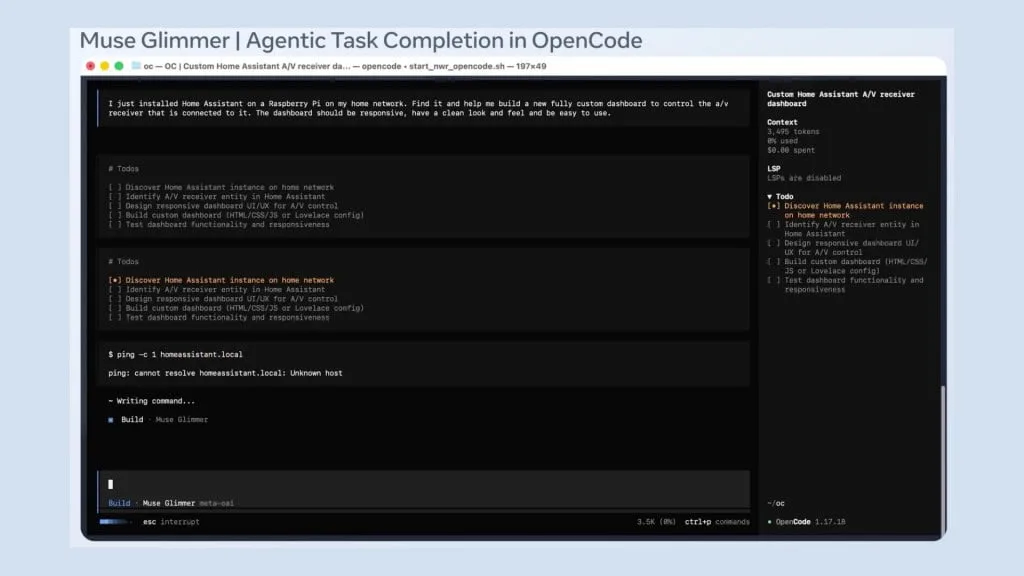The height and width of the screenshot is (576, 1024).
Task: Click the '$0.00 spent' value in sidebar
Action: [x=791, y=150]
